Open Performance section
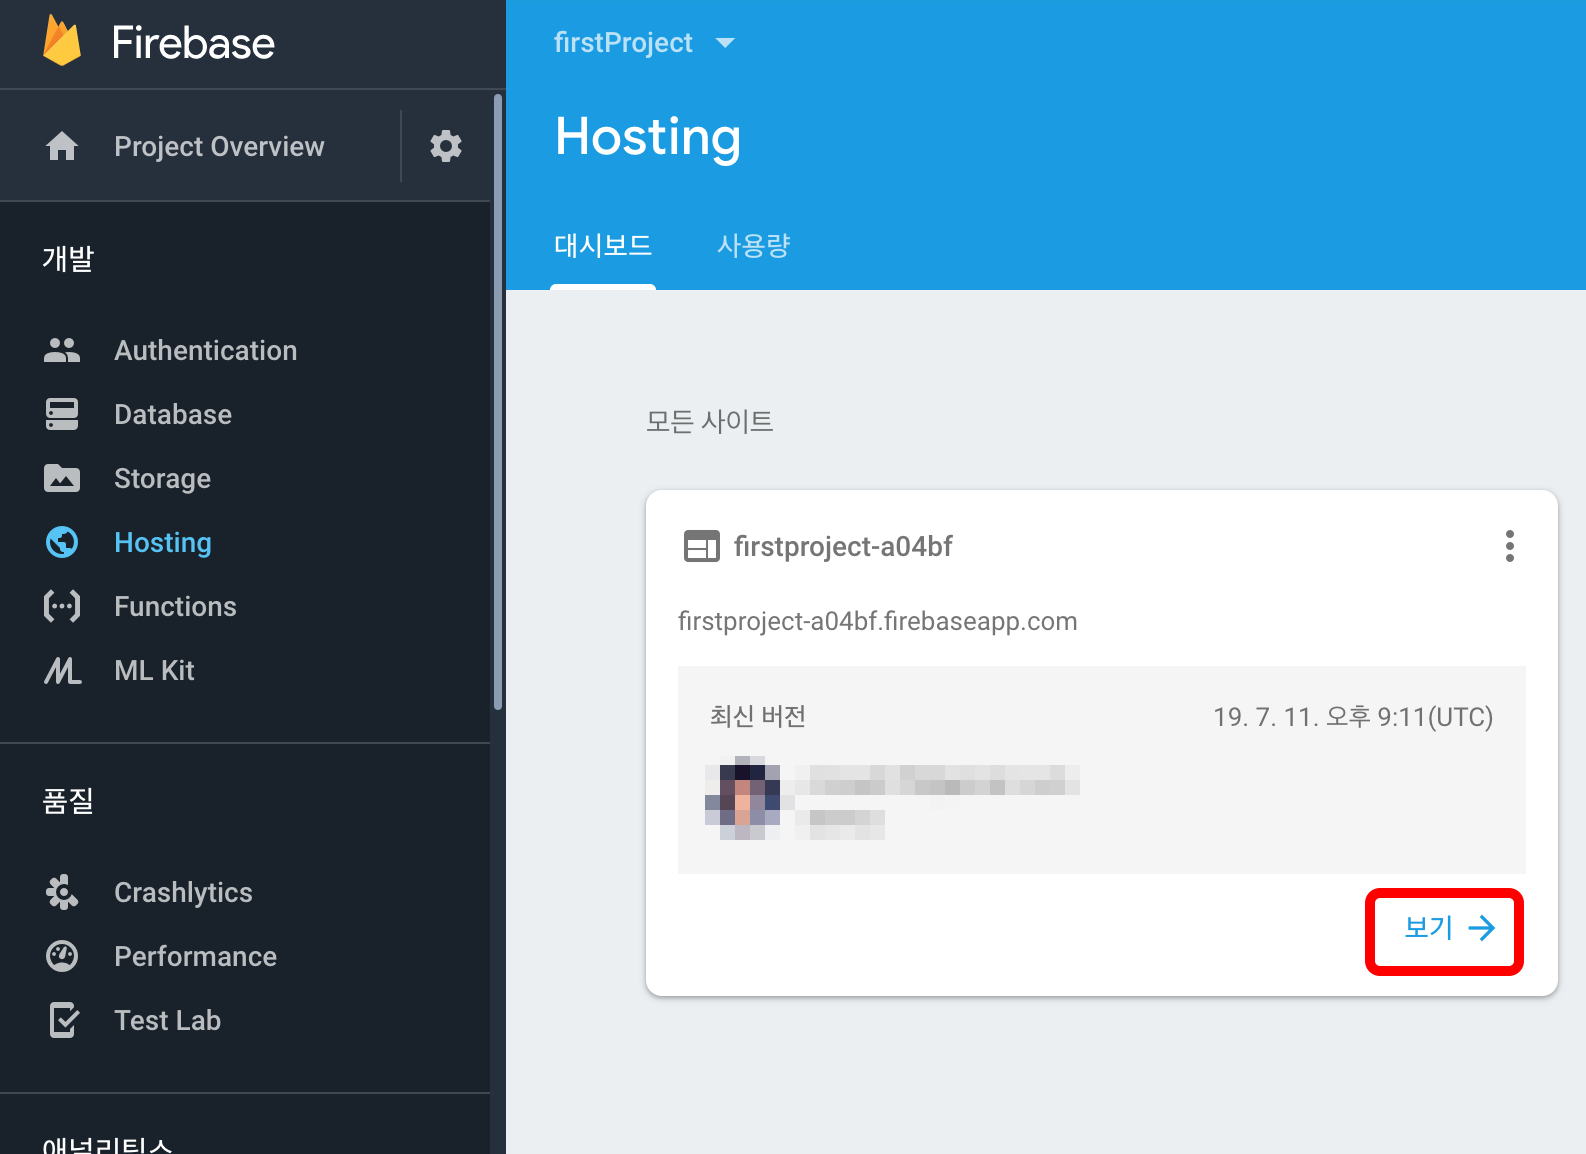This screenshot has height=1154, width=1586. 195,956
